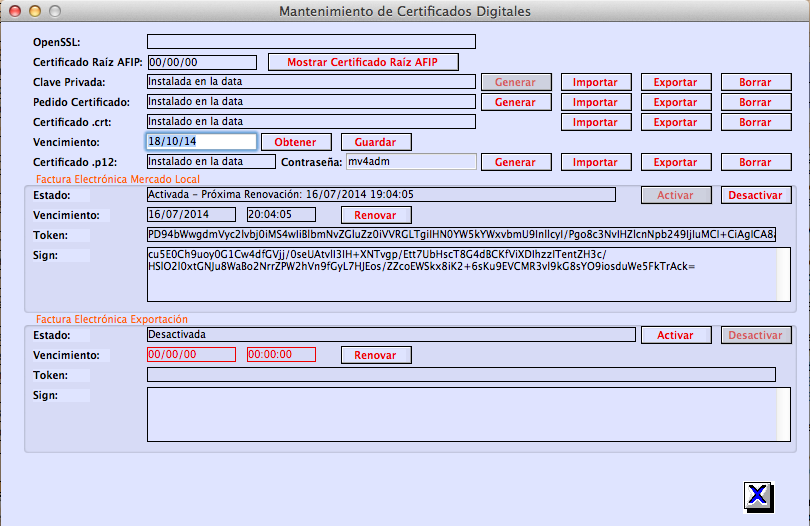Select the Certificado .crt status field
The image size is (810, 526).
click(311, 122)
